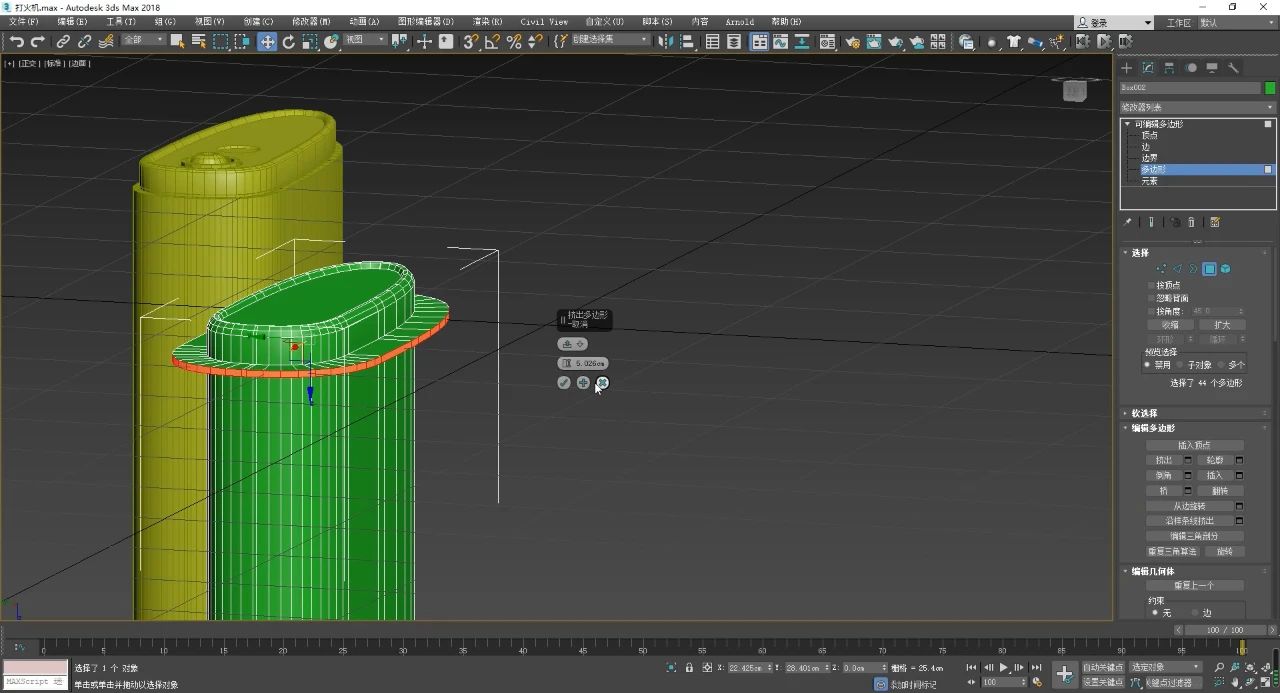Click the 扩大 selection button
This screenshot has height=693, width=1280.
click(x=1222, y=325)
